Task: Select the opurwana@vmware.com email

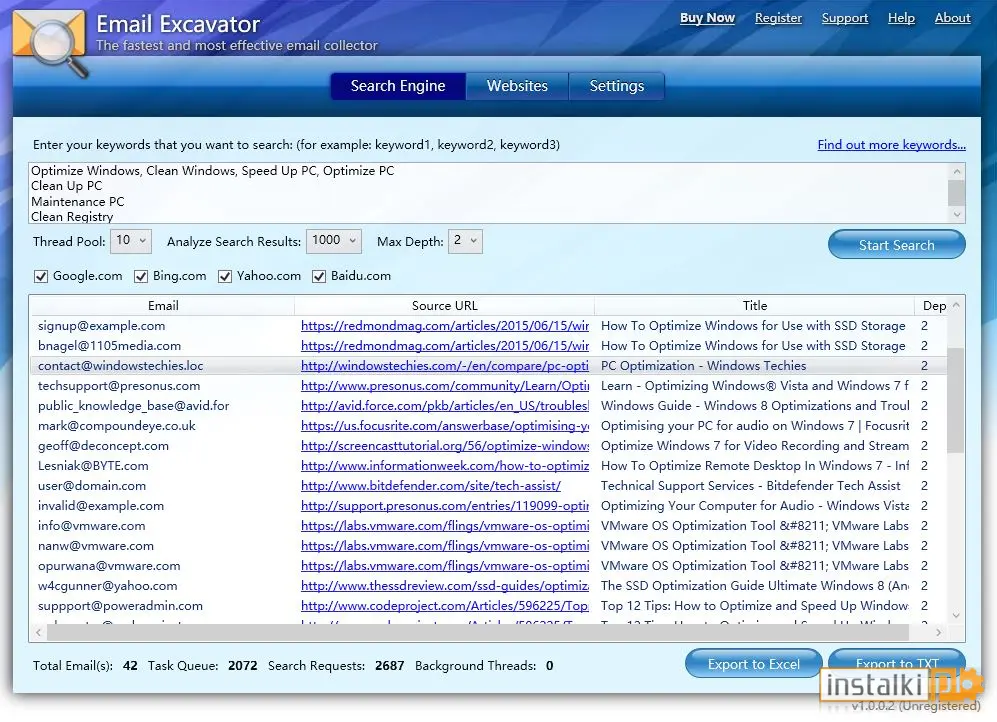Action: (109, 566)
